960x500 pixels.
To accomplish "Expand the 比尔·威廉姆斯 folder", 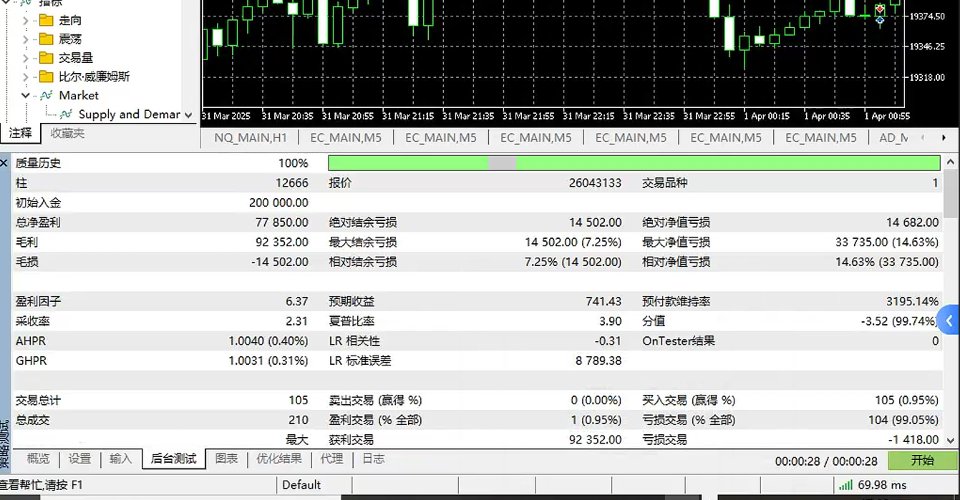I will click(25, 77).
